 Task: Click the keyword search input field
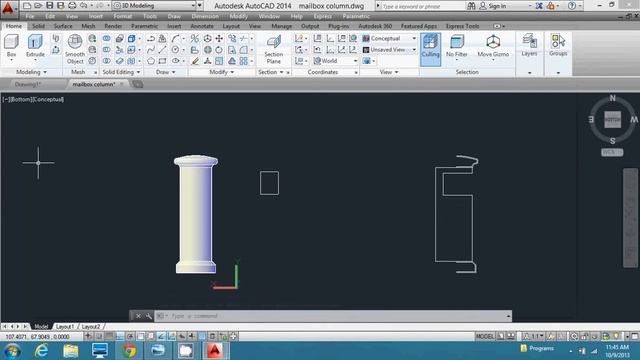pyautogui.click(x=423, y=6)
